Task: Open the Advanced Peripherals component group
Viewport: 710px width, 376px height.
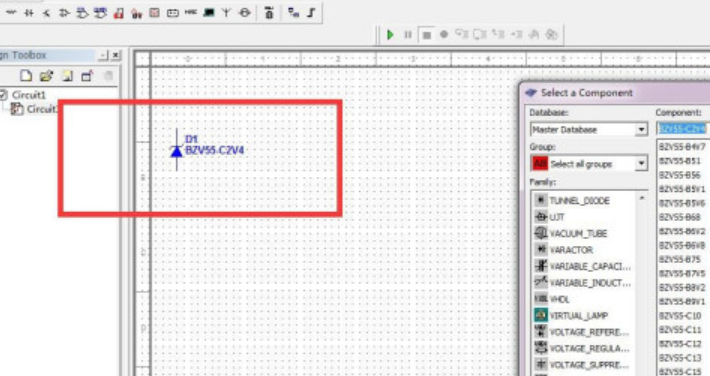Action: click(208, 13)
